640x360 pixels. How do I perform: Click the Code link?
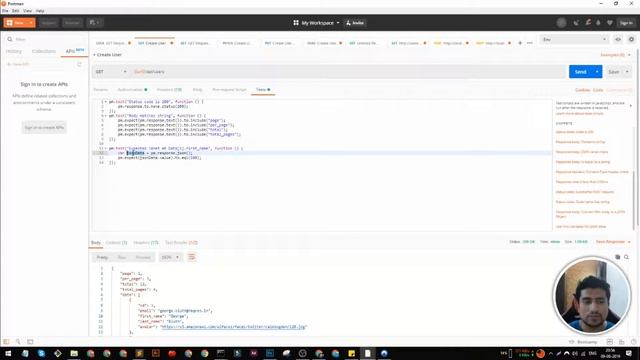click(x=598, y=90)
